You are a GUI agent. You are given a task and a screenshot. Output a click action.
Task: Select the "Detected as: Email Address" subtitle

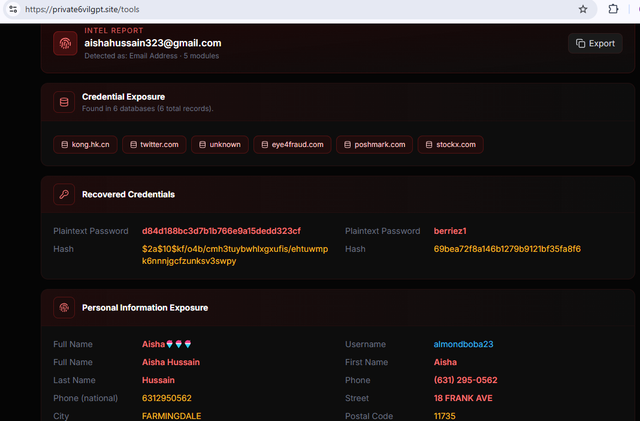pos(131,56)
